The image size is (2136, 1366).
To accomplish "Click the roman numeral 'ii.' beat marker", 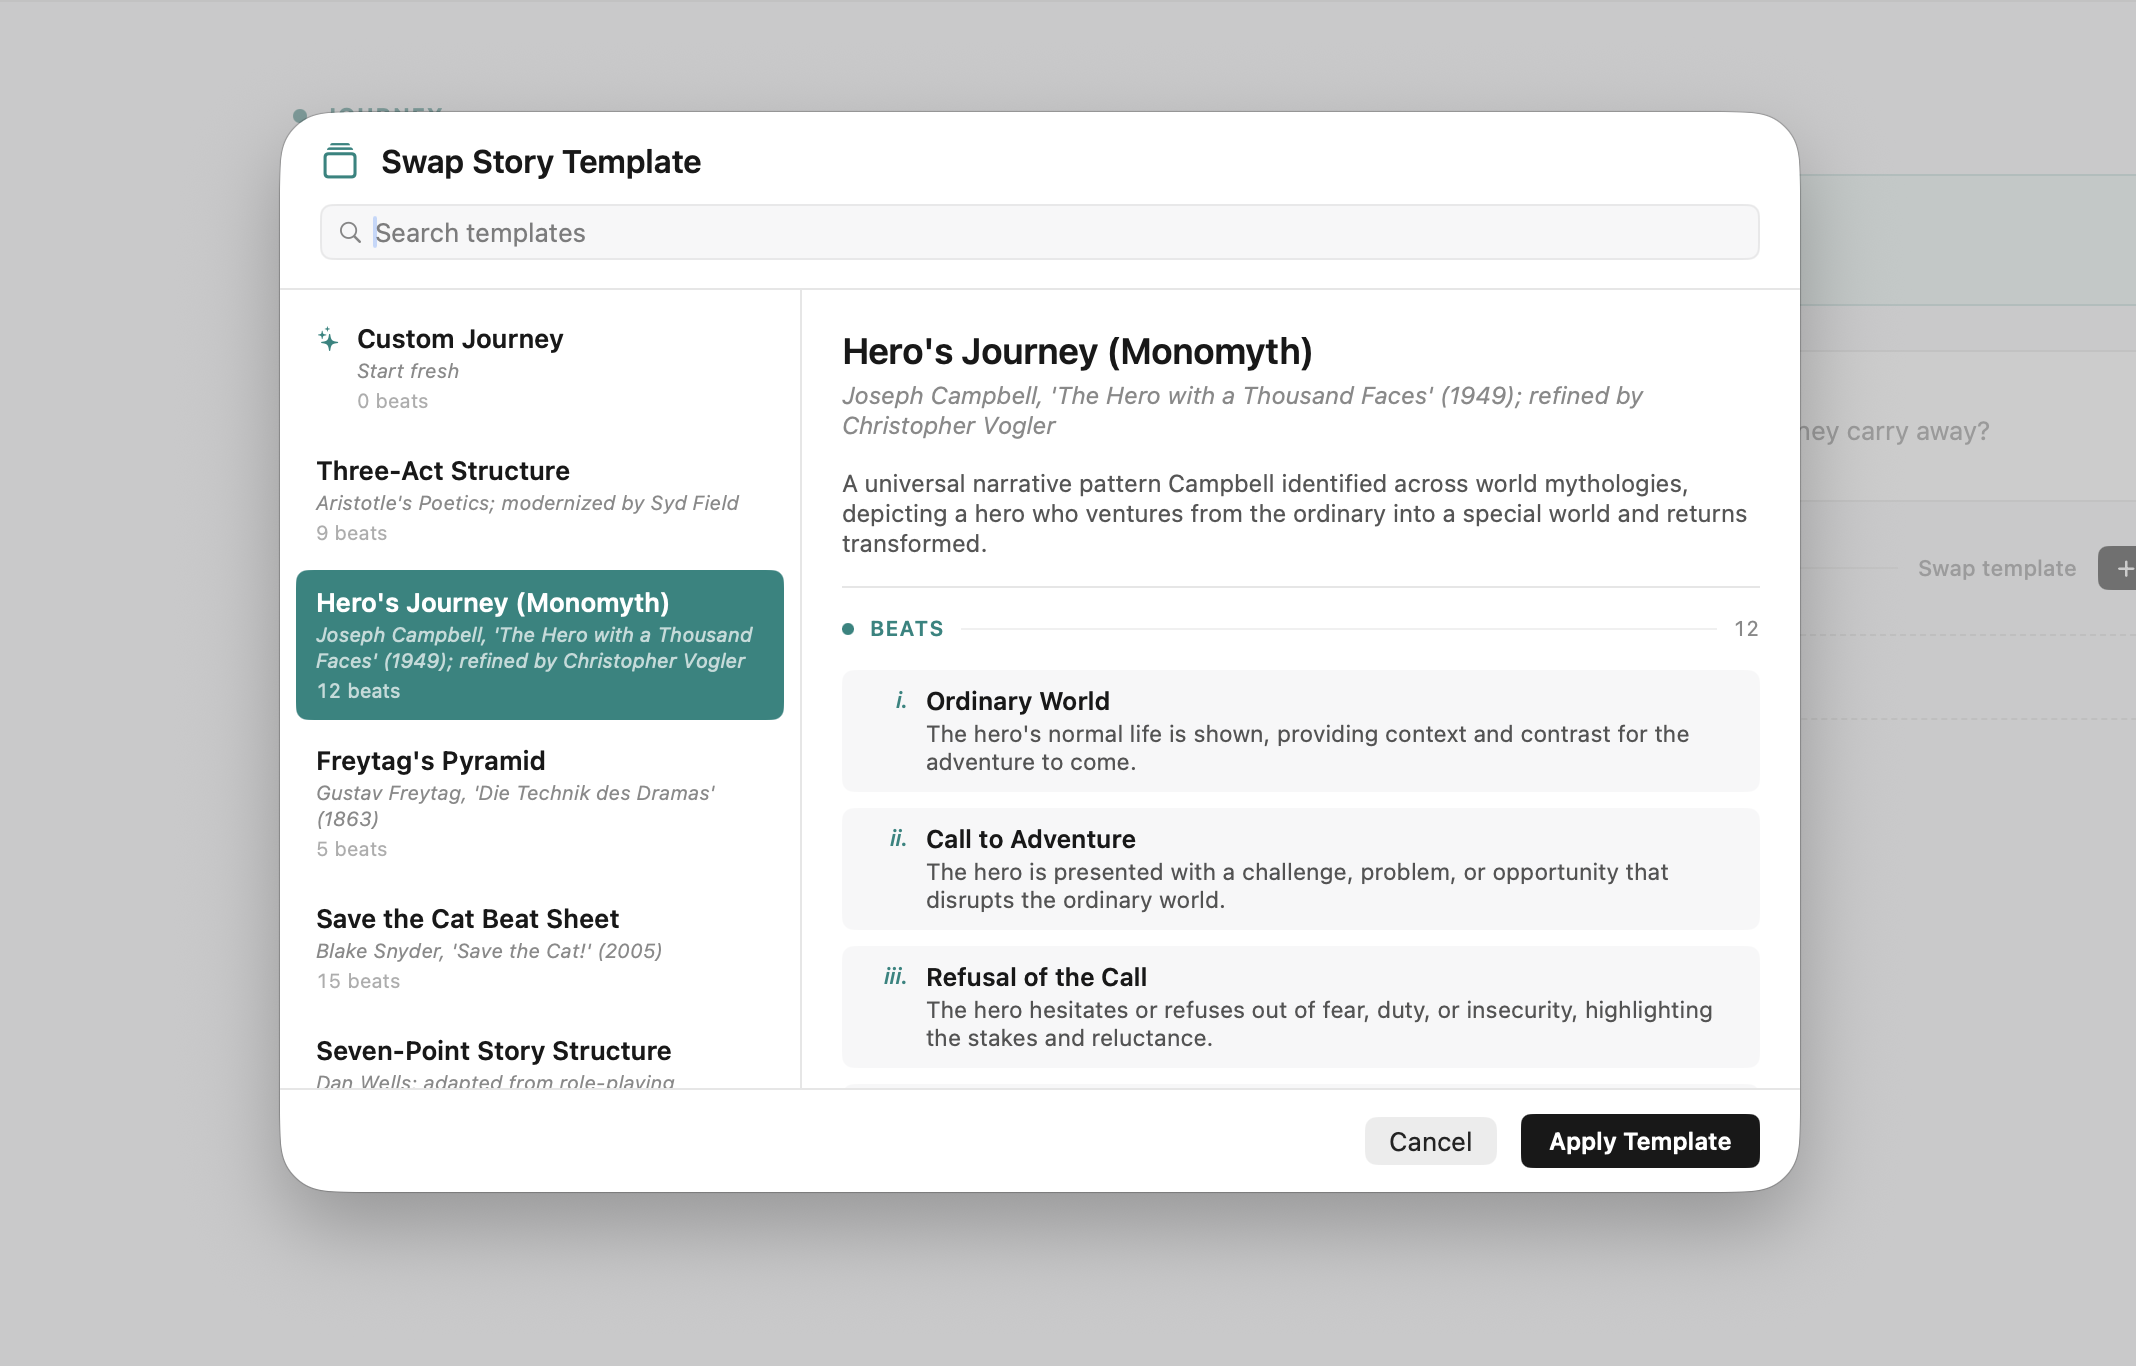I will tap(898, 838).
